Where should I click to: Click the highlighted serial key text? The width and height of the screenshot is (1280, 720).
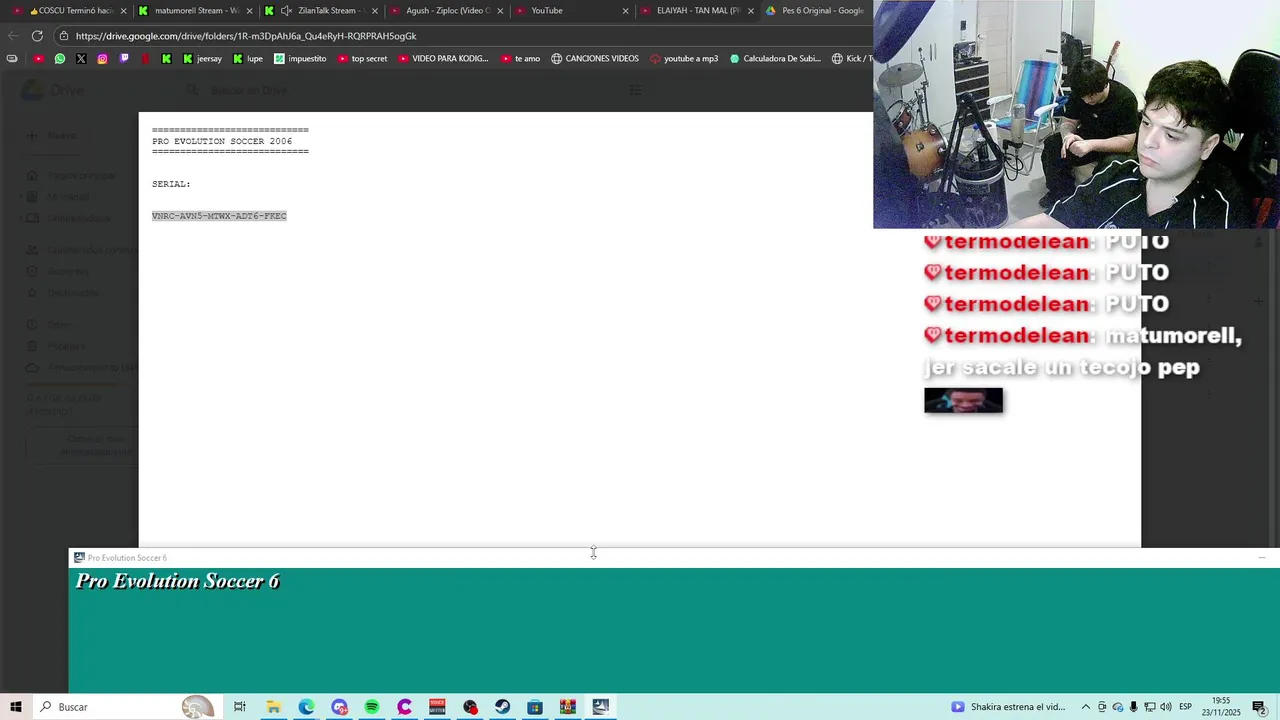pyautogui.click(x=219, y=216)
